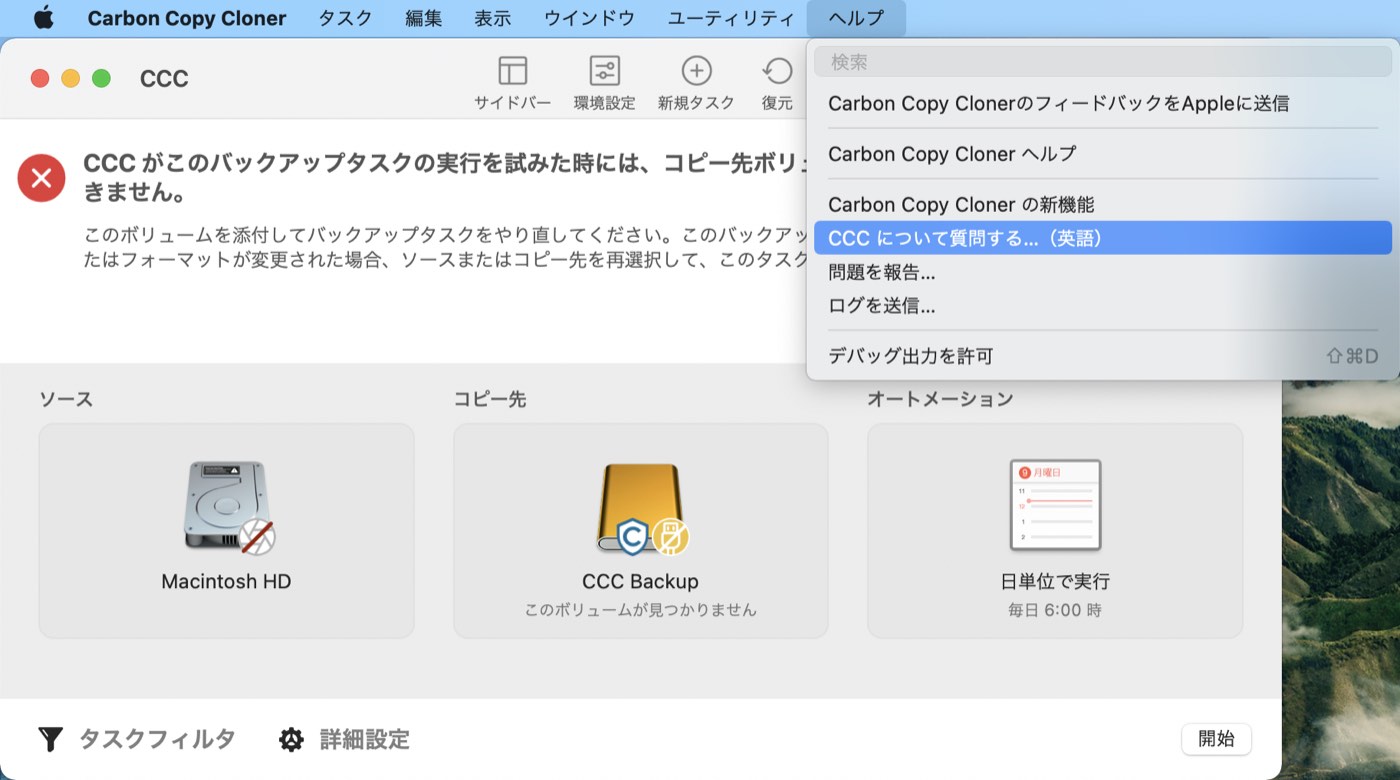1400x780 pixels.
Task: Click the CCC Backup label
Action: tap(640, 581)
